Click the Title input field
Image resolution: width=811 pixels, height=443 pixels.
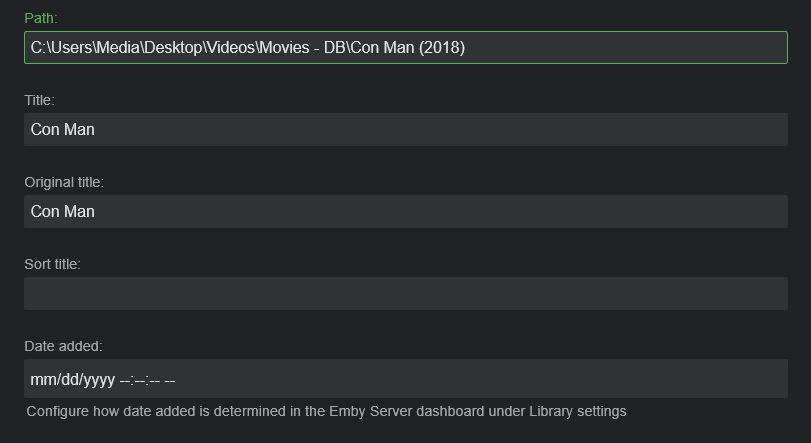pos(405,129)
